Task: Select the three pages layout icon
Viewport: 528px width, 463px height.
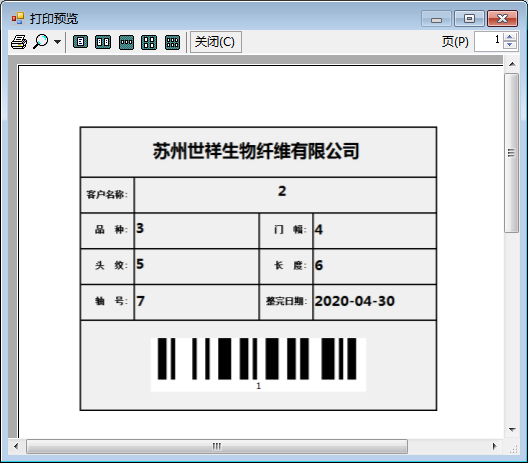Action: click(x=127, y=42)
